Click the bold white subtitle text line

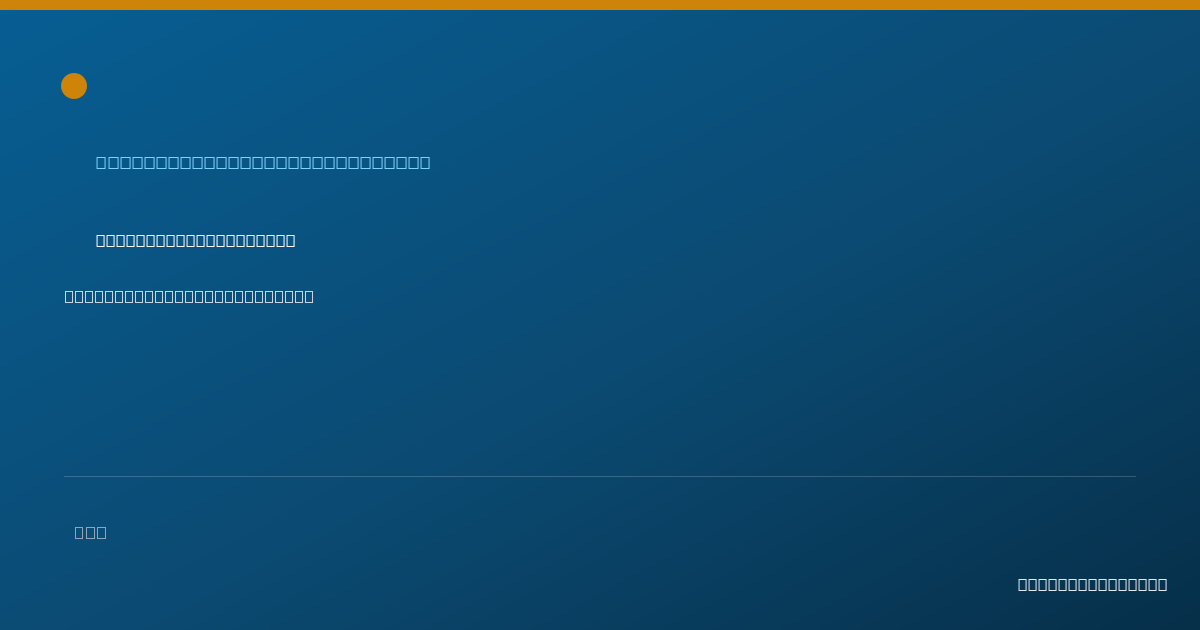click(x=196, y=240)
